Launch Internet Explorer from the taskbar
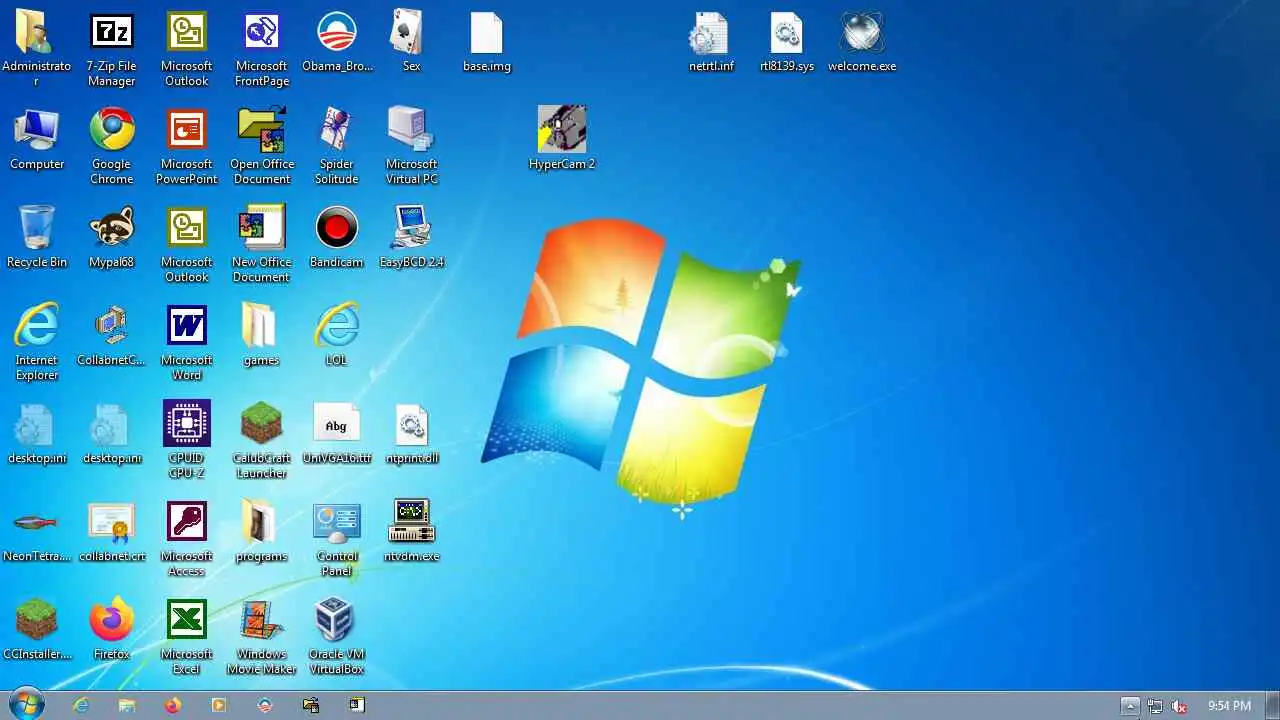 point(81,705)
